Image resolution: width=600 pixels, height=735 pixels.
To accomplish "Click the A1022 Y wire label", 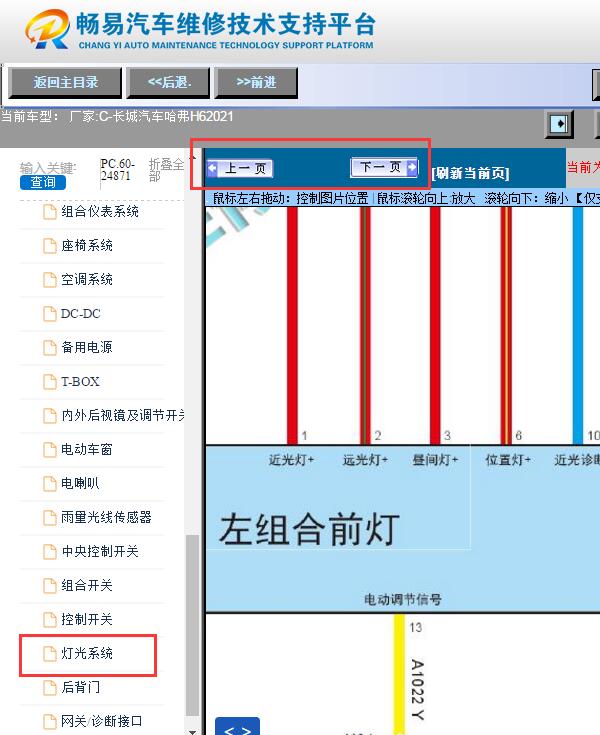I will coord(417,690).
